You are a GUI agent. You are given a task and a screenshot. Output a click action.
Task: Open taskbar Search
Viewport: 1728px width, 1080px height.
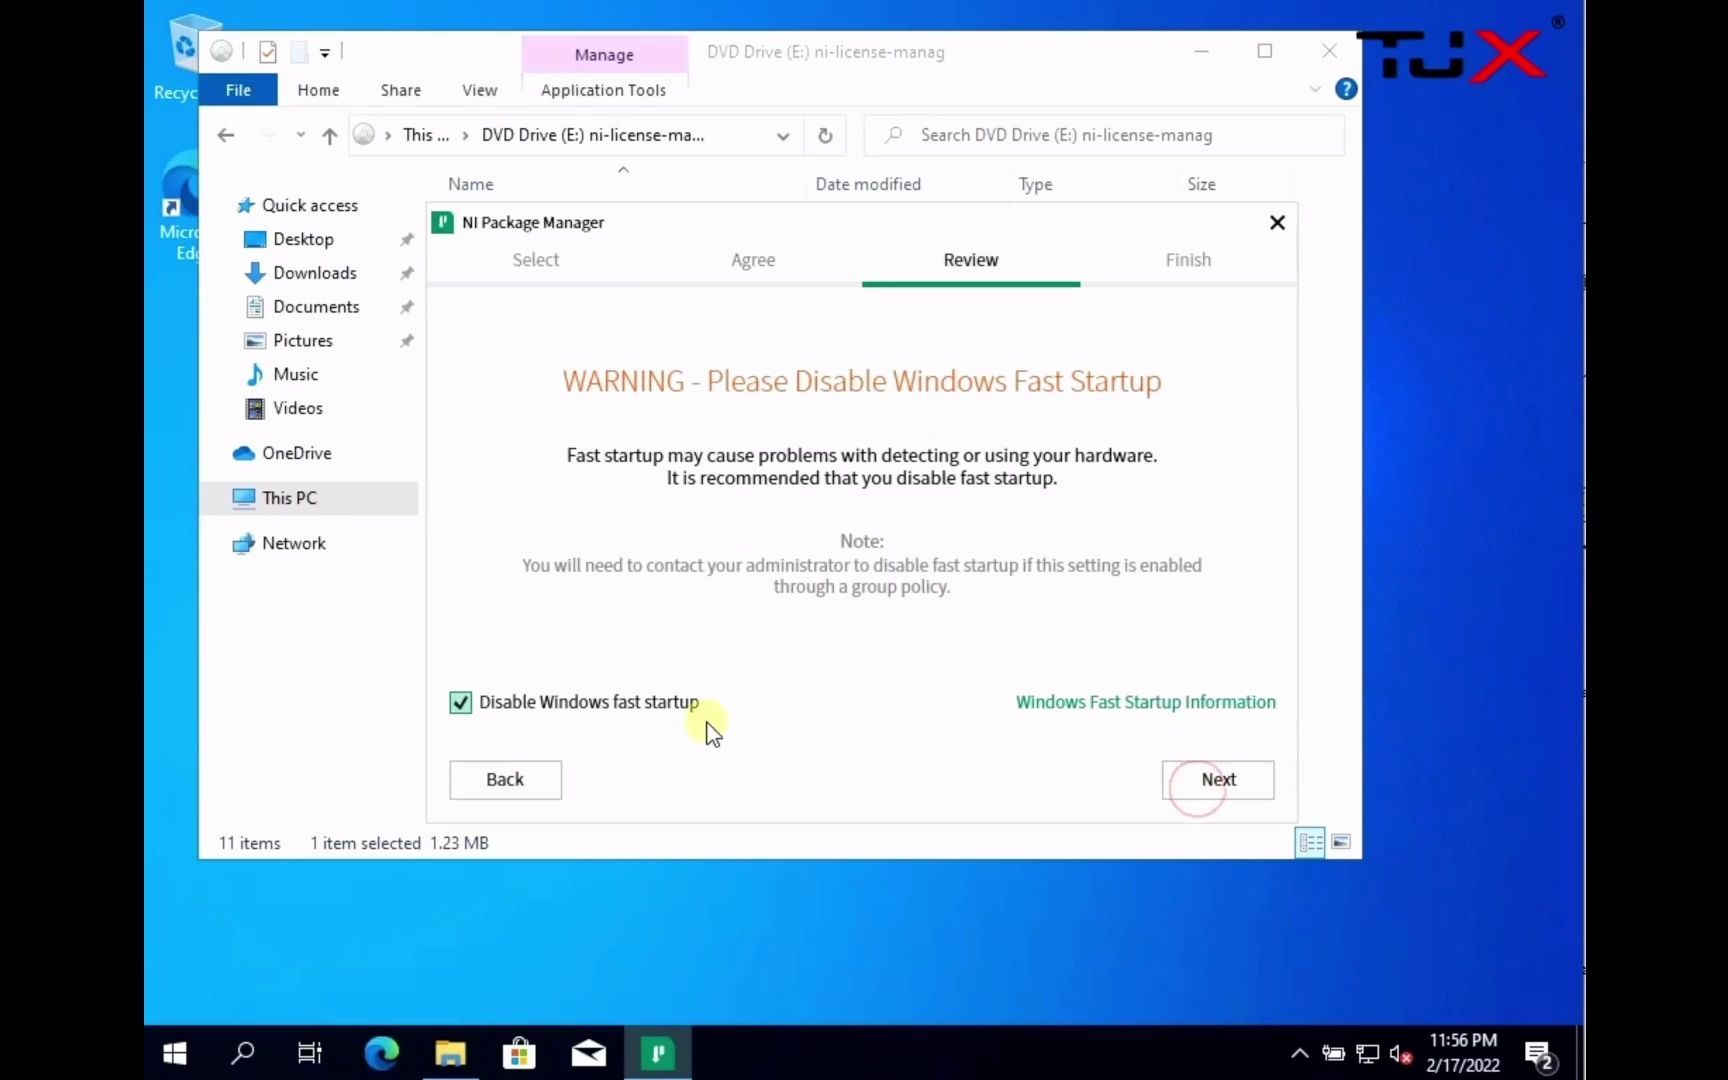[x=242, y=1053]
